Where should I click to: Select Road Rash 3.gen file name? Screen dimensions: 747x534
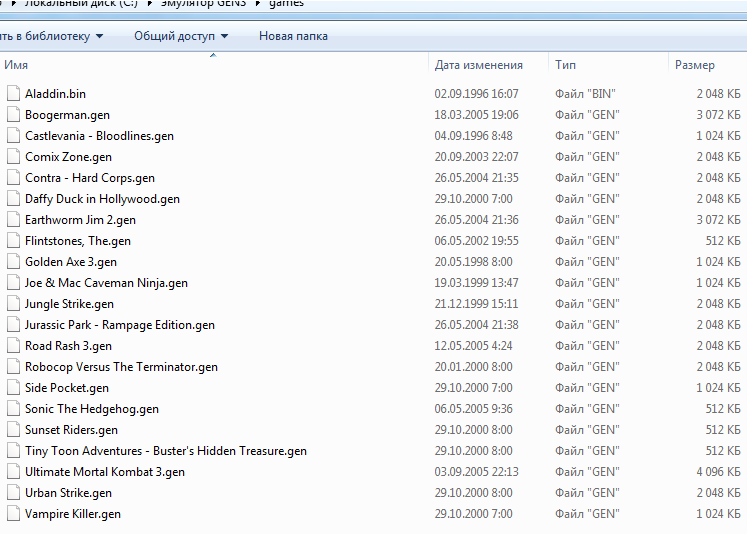tap(68, 346)
